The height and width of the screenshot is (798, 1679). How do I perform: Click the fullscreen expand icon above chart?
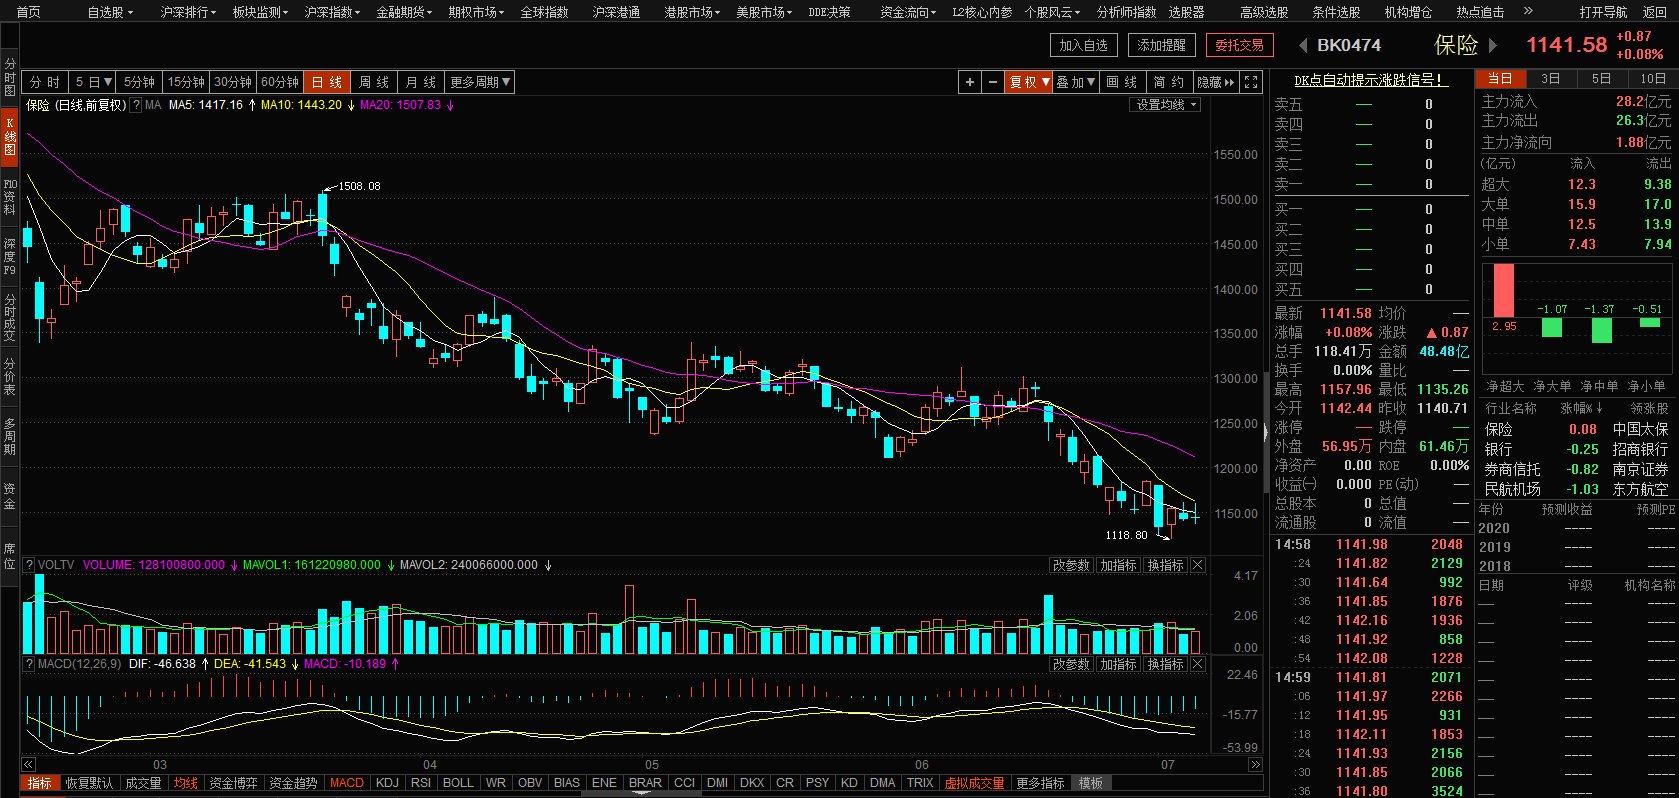point(1251,82)
